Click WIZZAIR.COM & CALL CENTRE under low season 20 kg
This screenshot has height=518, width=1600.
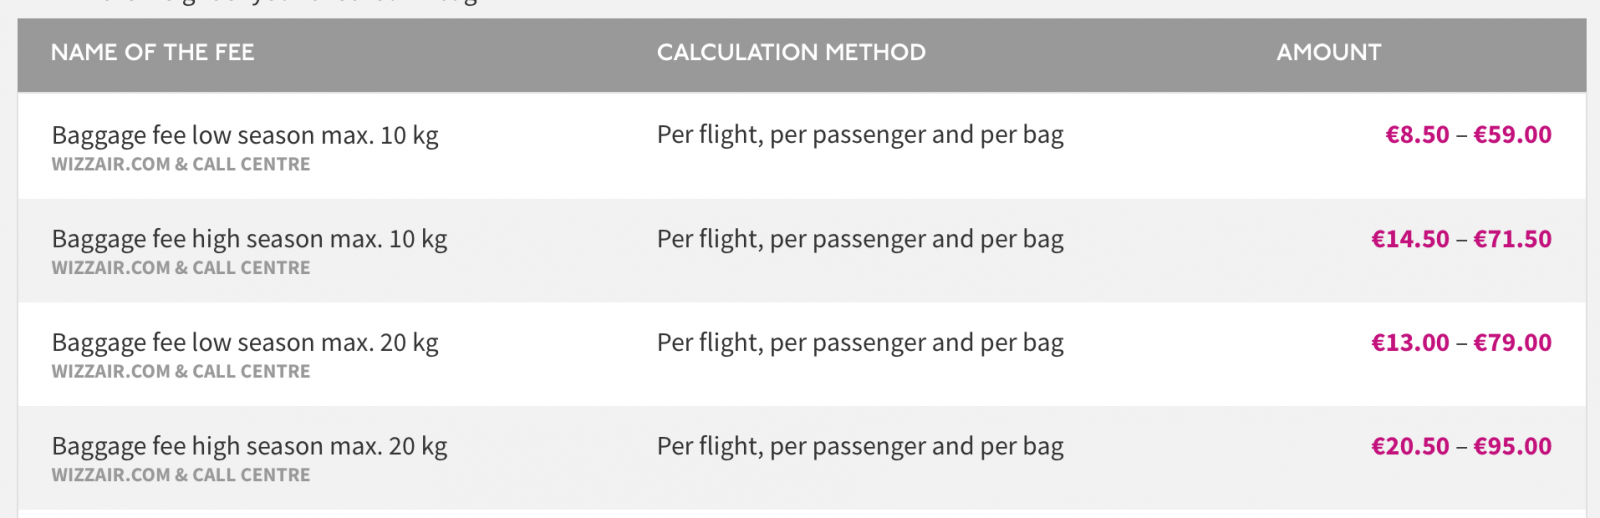click(181, 371)
